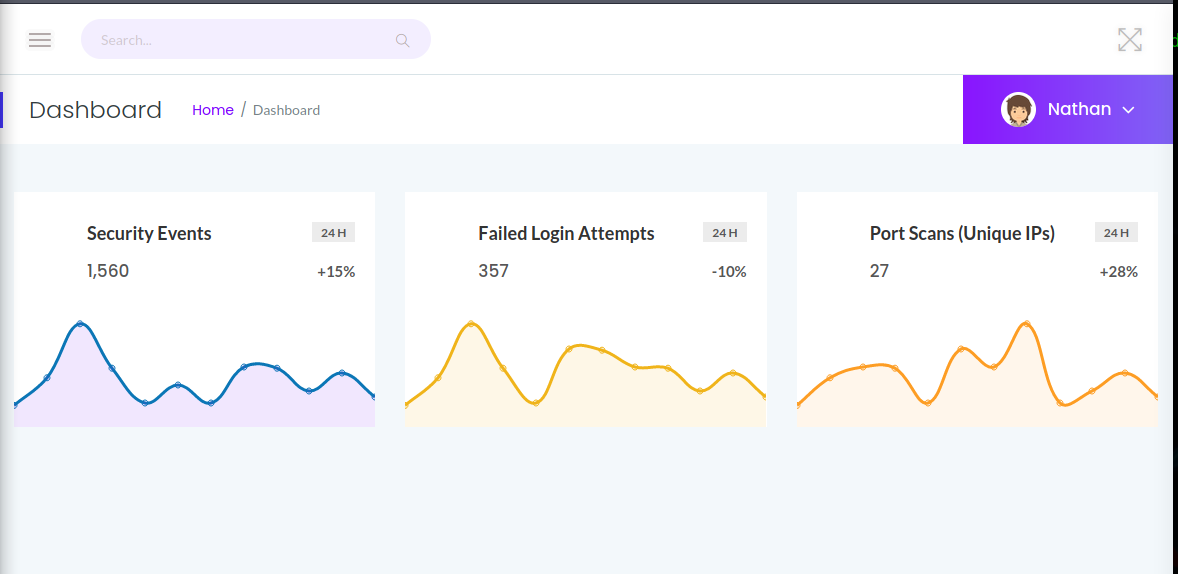The height and width of the screenshot is (574, 1178).
Task: Open the hamburger sidebar menu
Action: point(40,40)
